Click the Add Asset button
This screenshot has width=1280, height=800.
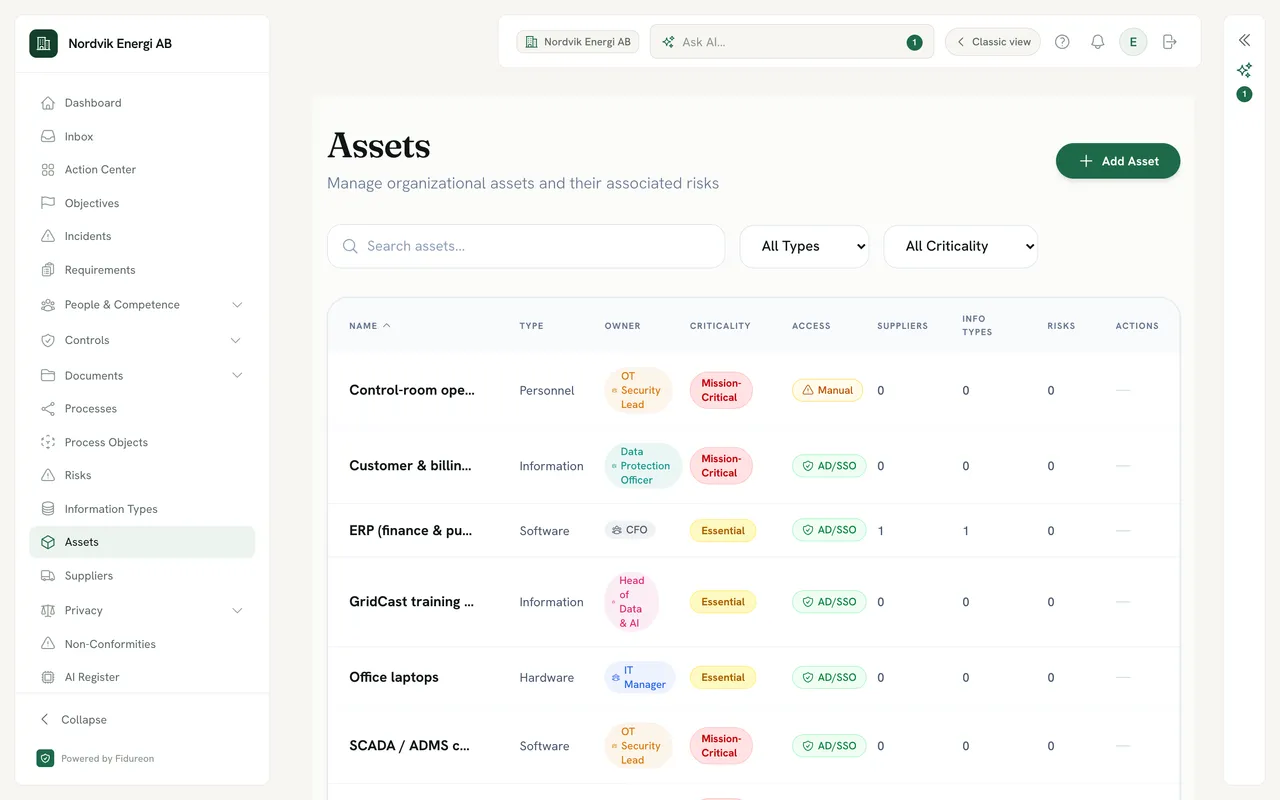point(1118,161)
